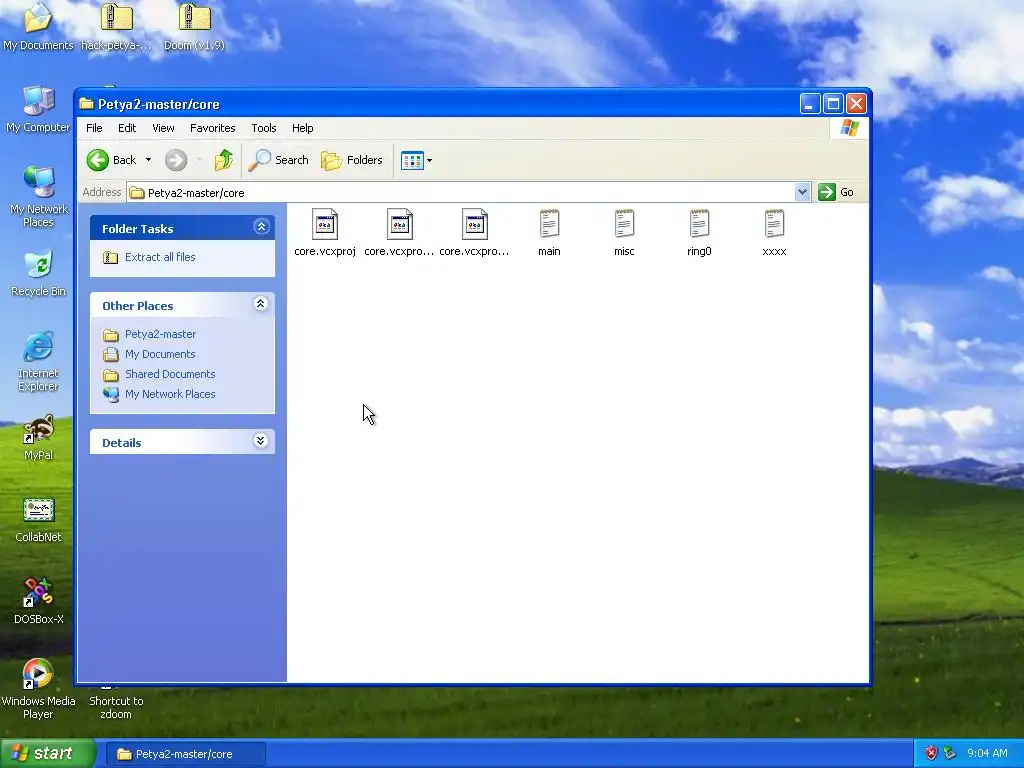
Task: Select the core.vcxproj file icon
Action: tap(325, 225)
